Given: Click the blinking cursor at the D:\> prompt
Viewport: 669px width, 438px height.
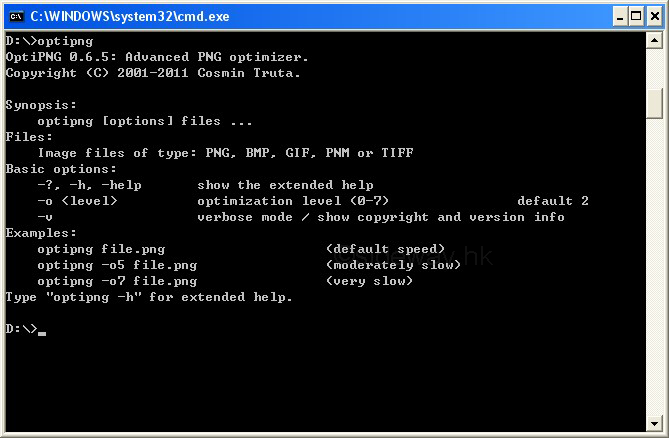Looking at the screenshot, I should pos(42,331).
